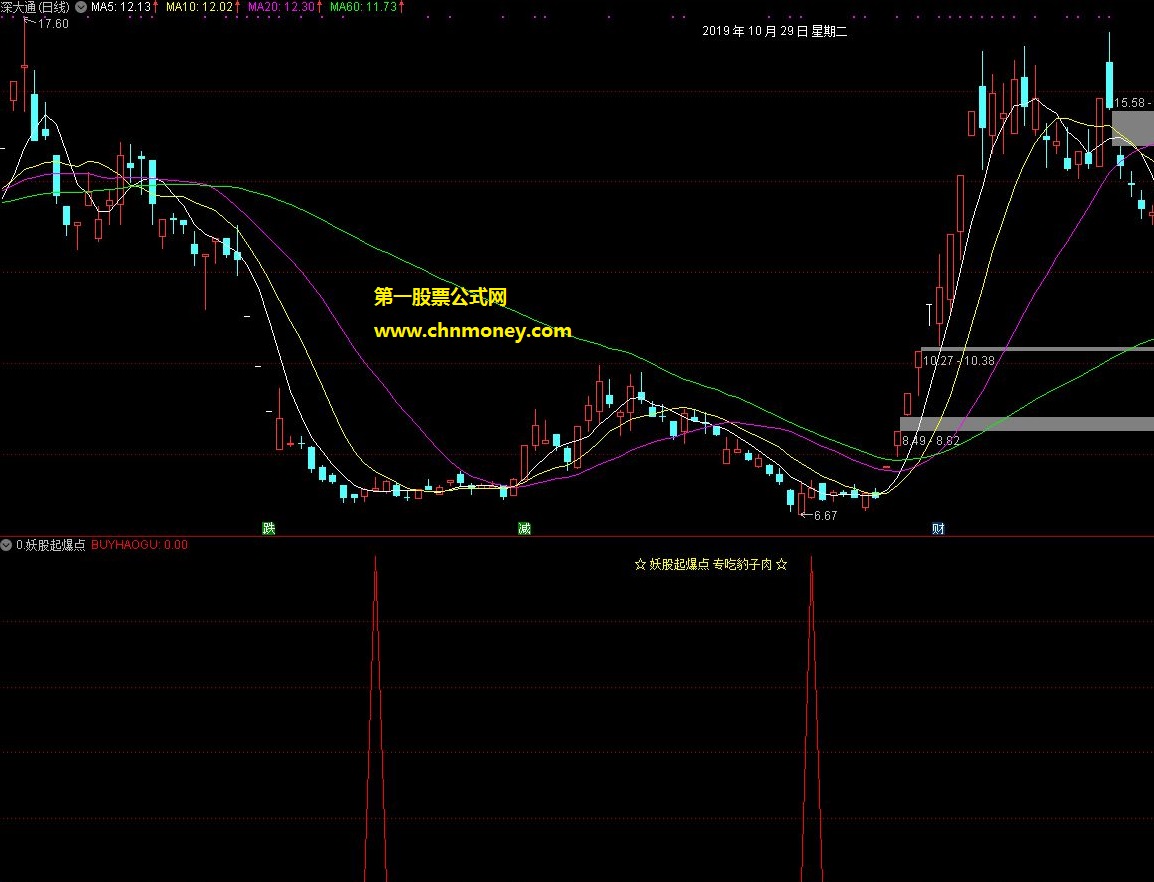
Task: Click the 深大通(日线) chart title
Action: point(35,7)
